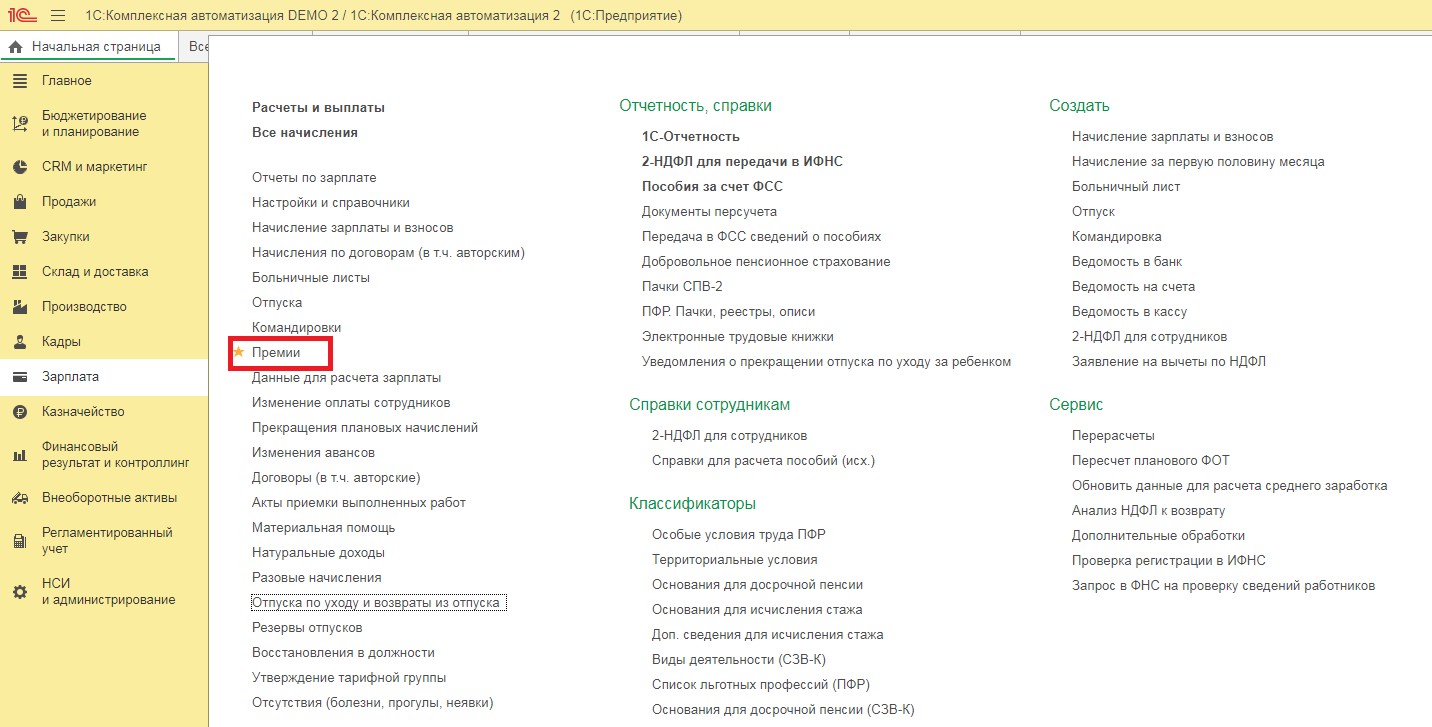Switch to the Начальная страница tab
Image resolution: width=1432 pixels, height=727 pixels.
(x=87, y=47)
